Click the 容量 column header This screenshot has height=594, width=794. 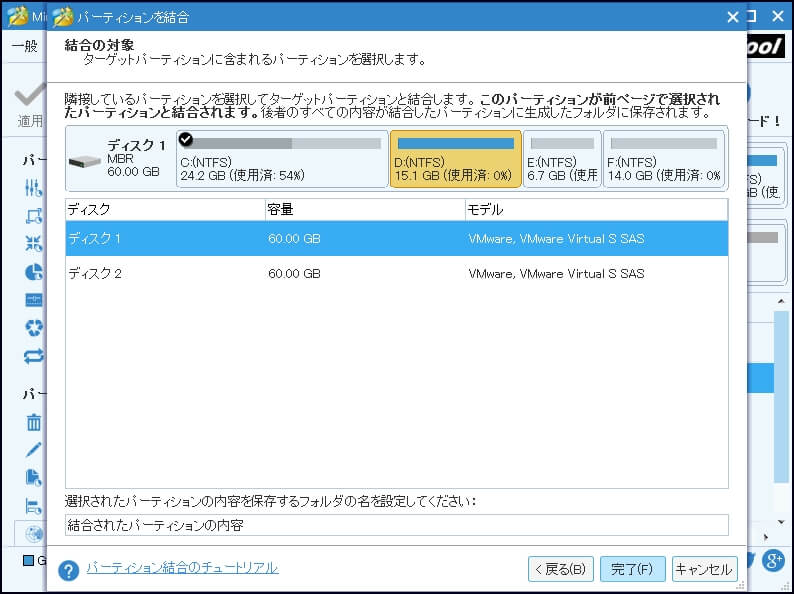[x=364, y=210]
